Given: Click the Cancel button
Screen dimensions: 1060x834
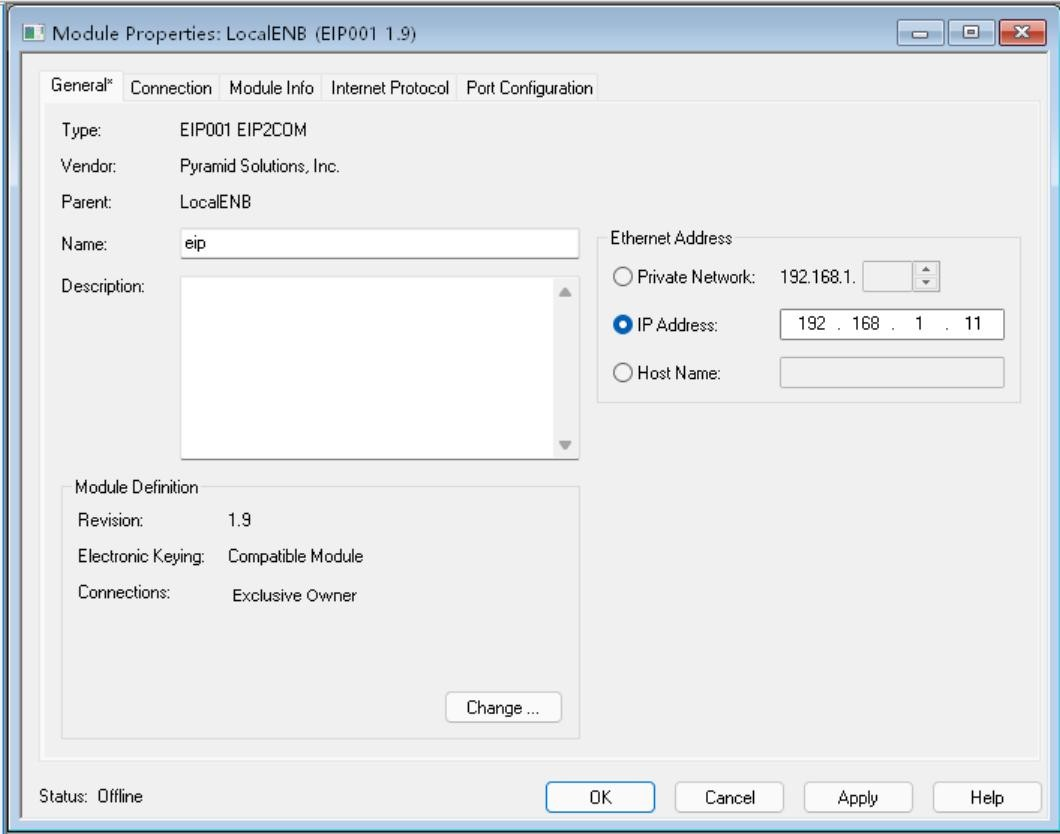Looking at the screenshot, I should point(729,798).
